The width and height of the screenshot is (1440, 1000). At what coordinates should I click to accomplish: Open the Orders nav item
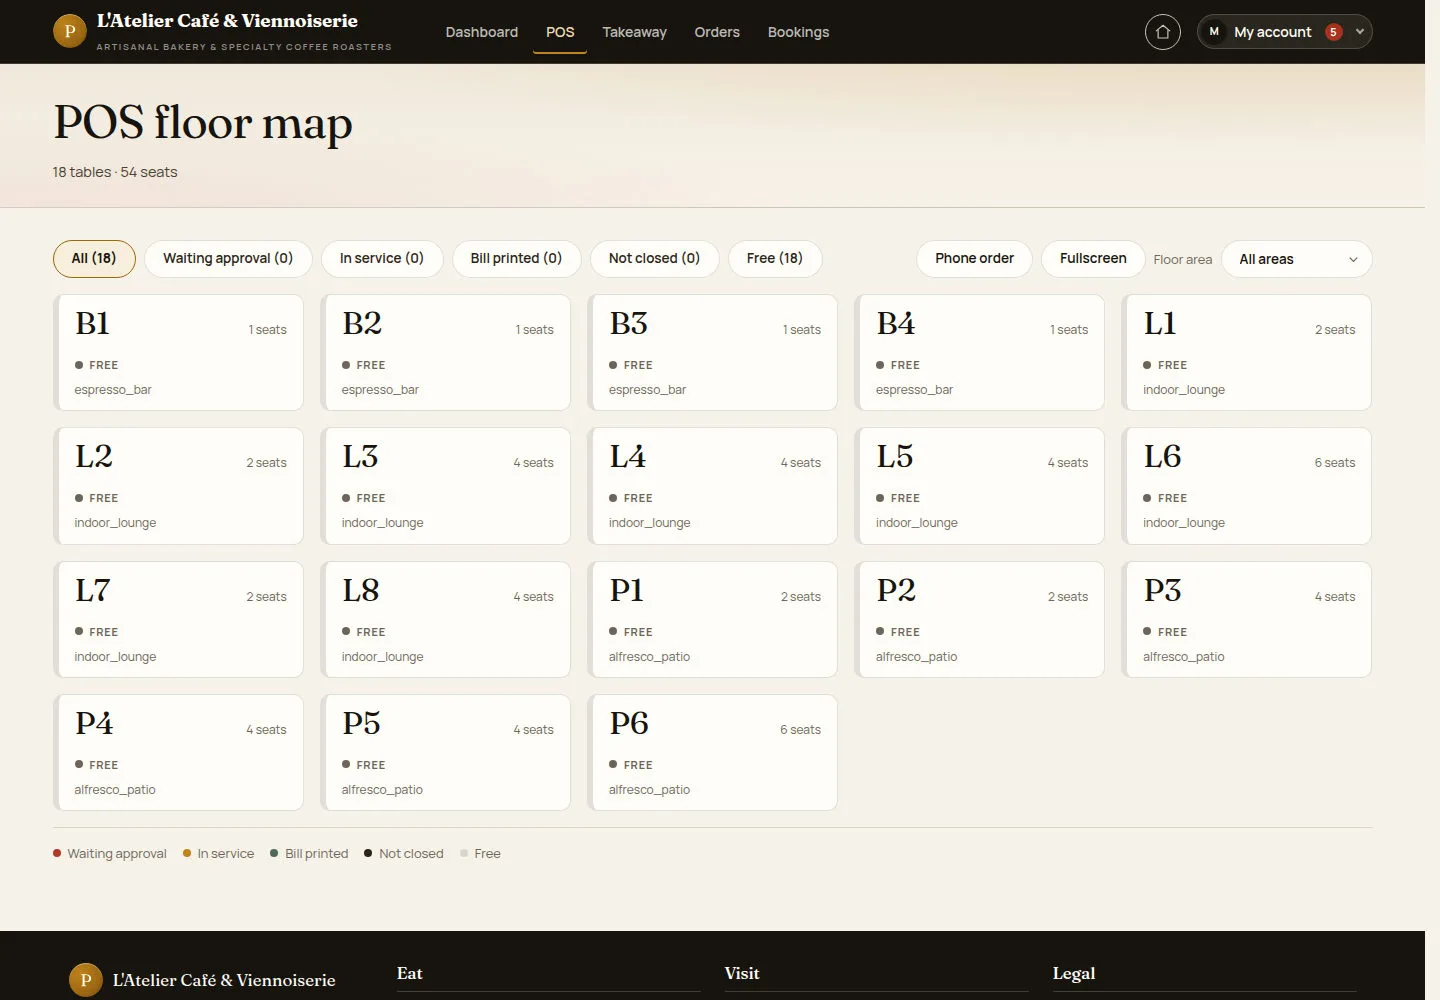click(x=717, y=32)
